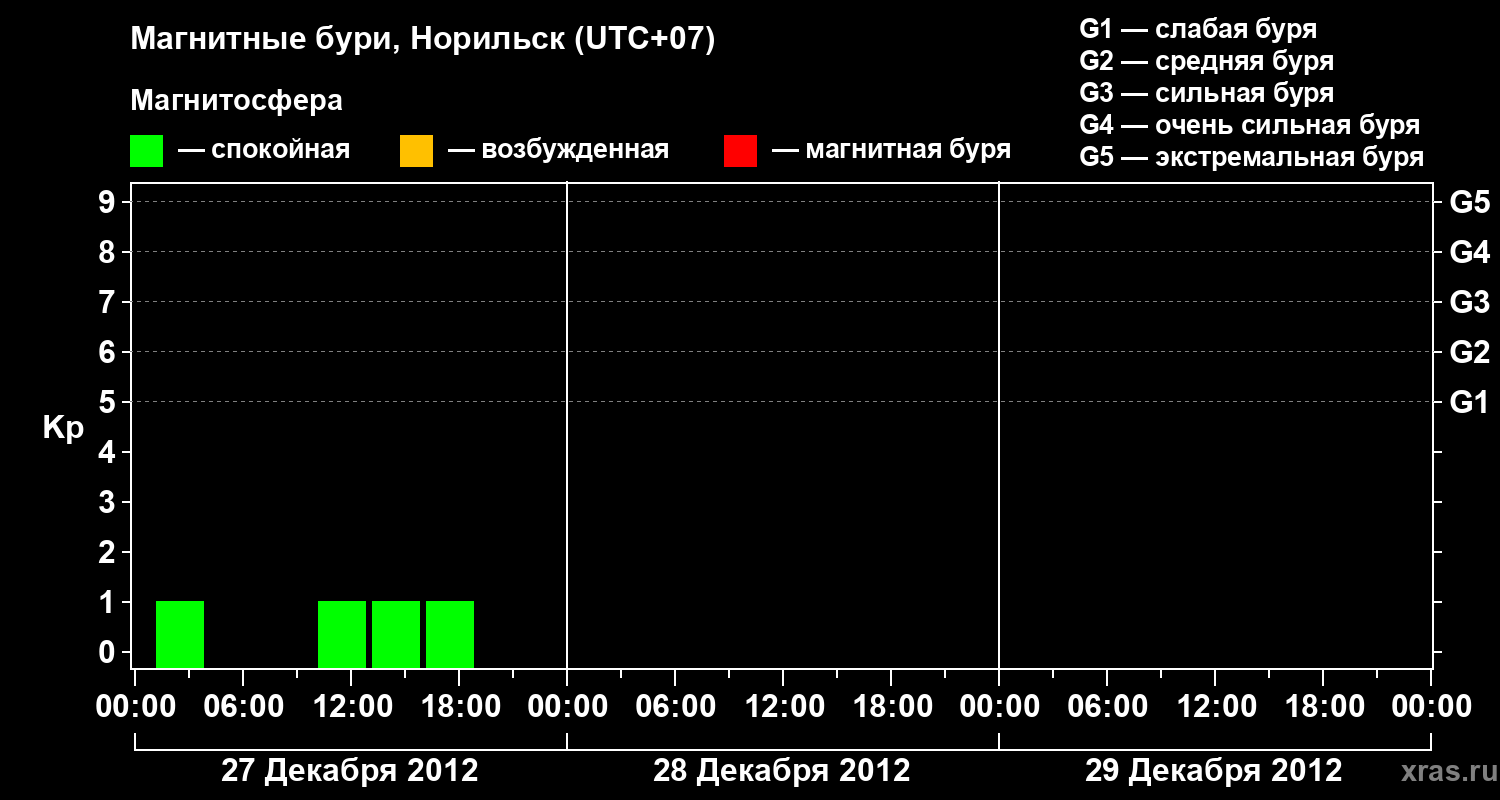Viewport: 1500px width, 800px height.
Task: Click the 'G3 — сильная буря' legend line
Action: [x=1206, y=93]
